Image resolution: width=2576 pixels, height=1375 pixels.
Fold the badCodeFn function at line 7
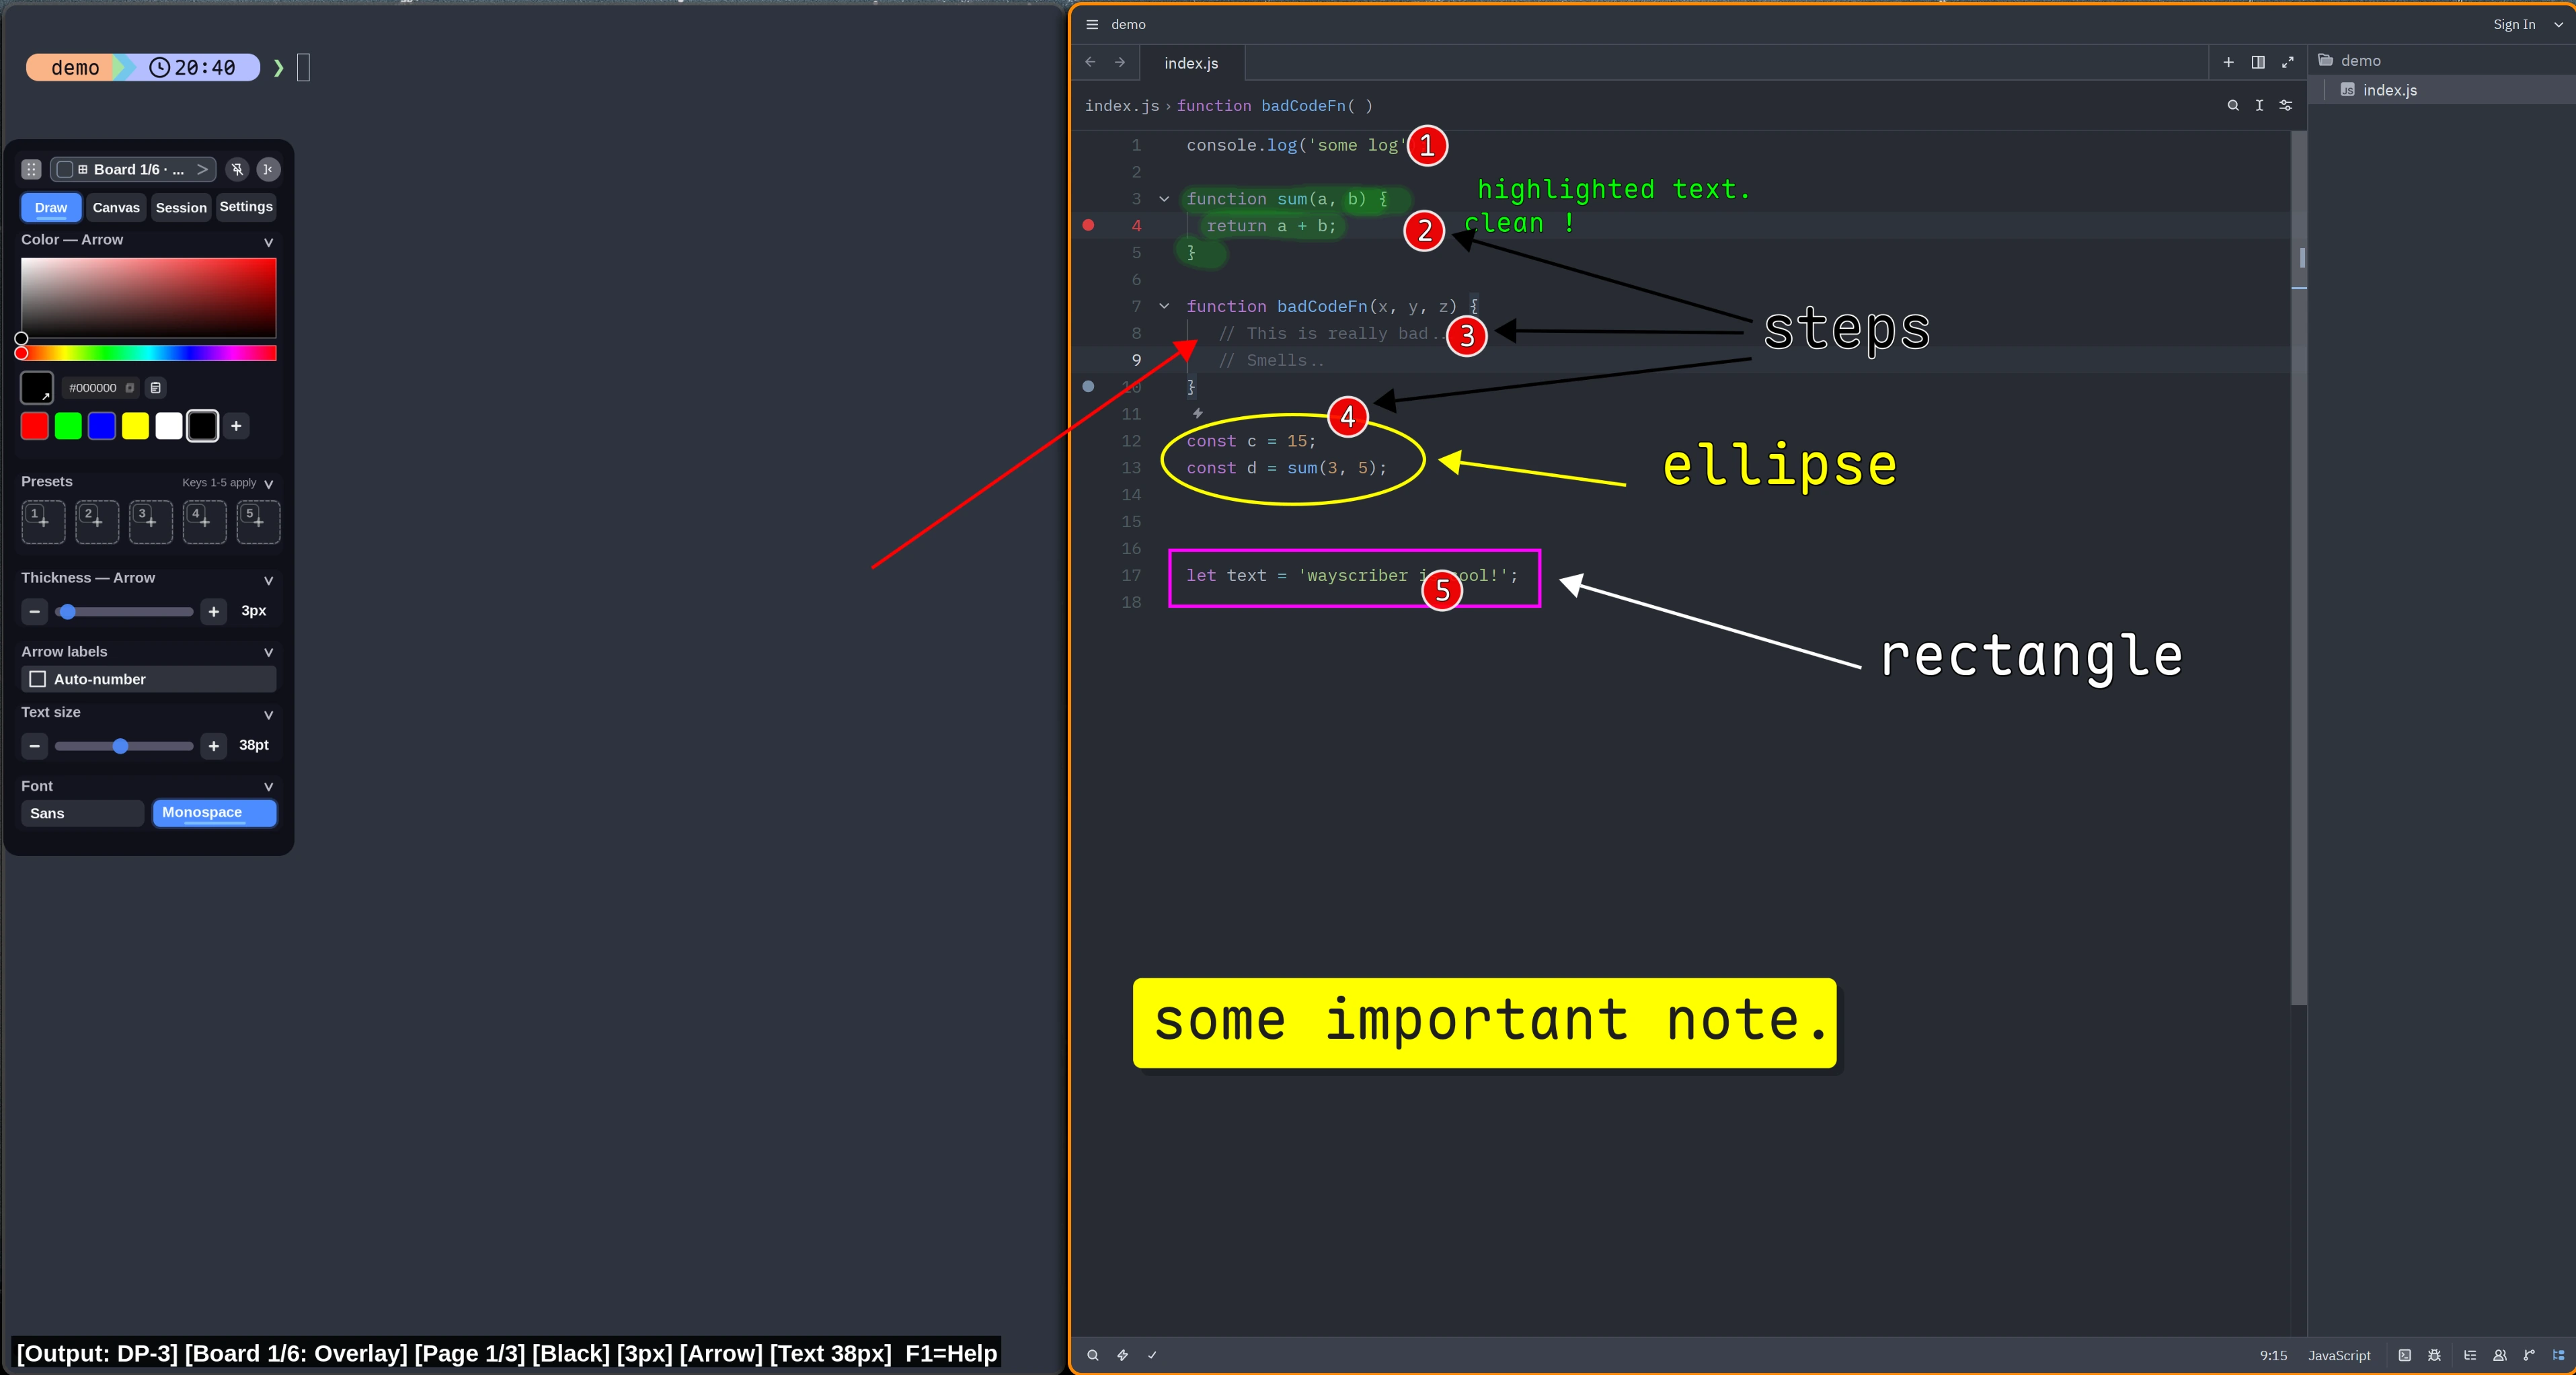coord(1164,306)
